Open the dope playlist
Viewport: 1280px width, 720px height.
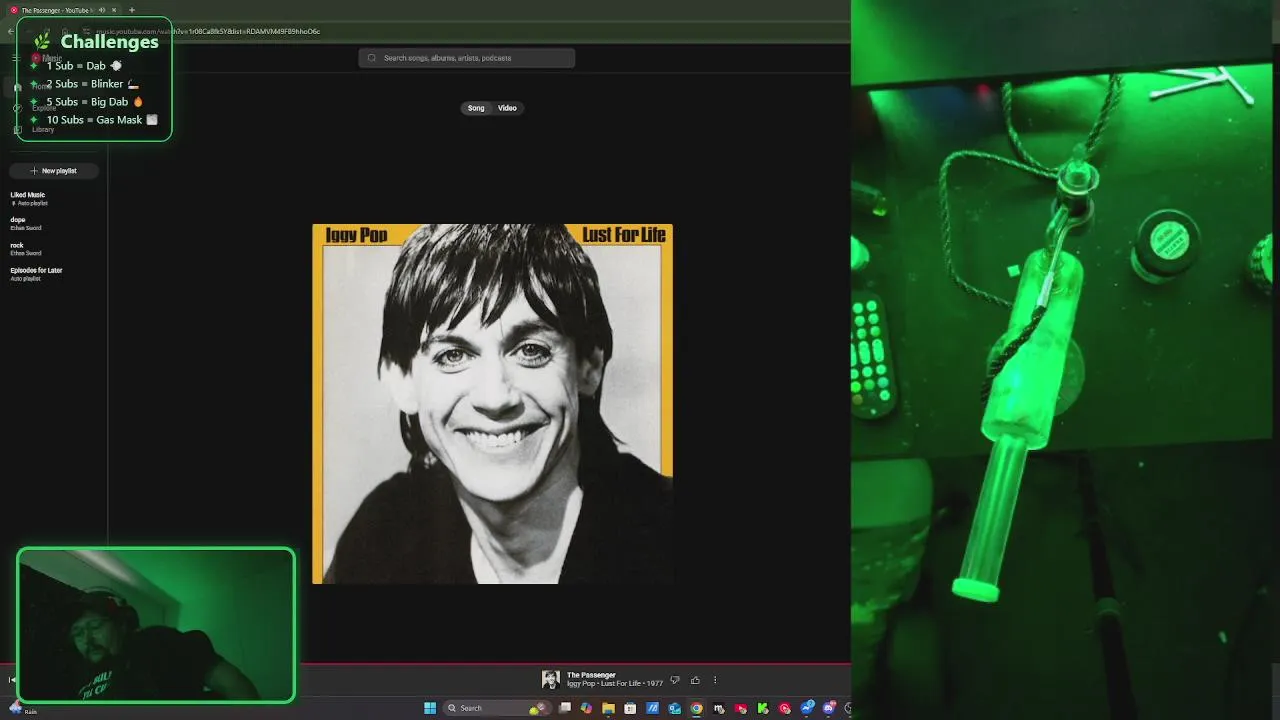pyautogui.click(x=25, y=223)
